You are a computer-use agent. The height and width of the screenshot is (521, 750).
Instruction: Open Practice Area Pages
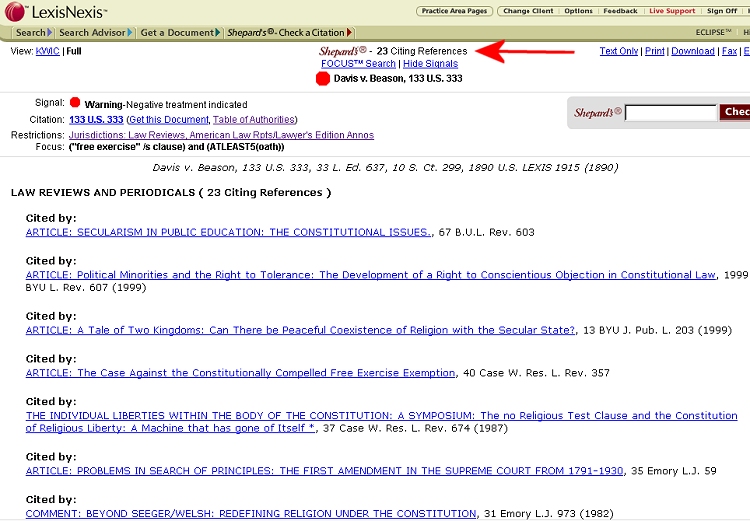(455, 11)
